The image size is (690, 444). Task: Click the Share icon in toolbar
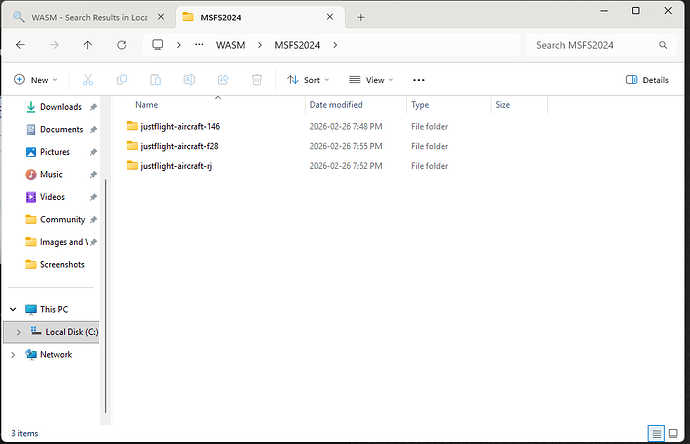(223, 80)
